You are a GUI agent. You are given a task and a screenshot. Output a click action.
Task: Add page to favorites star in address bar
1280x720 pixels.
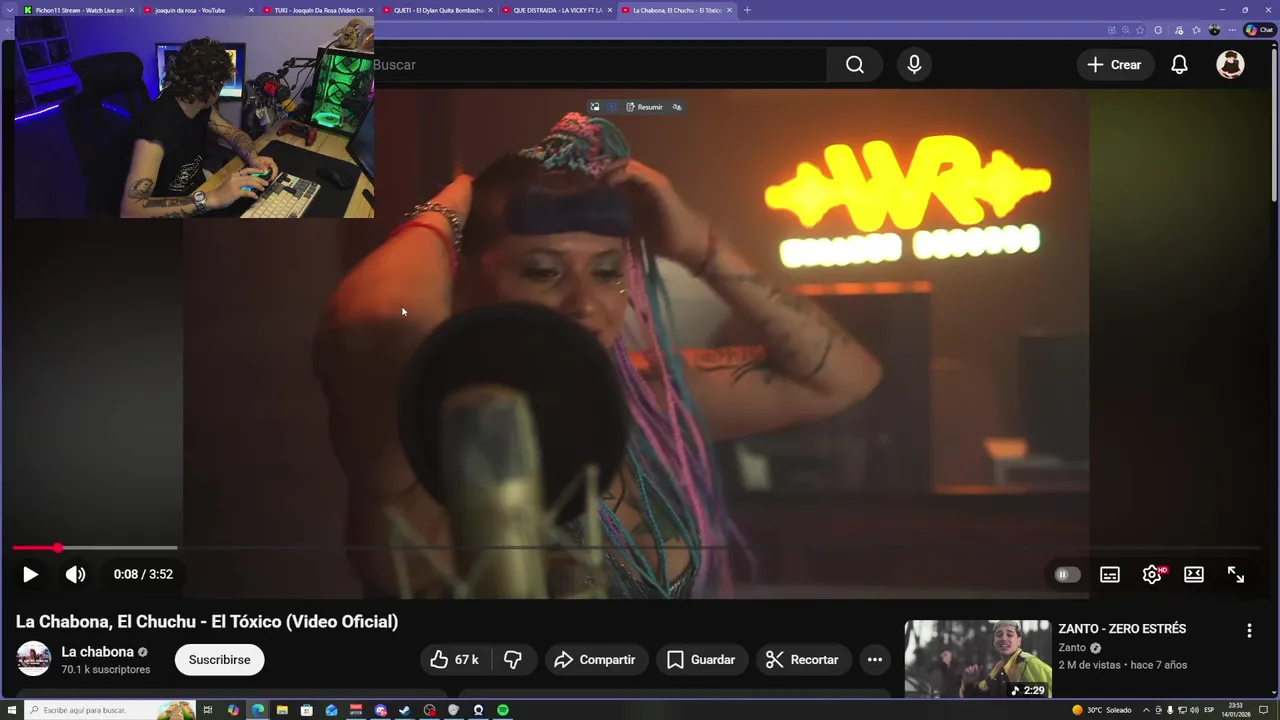click(x=1140, y=30)
